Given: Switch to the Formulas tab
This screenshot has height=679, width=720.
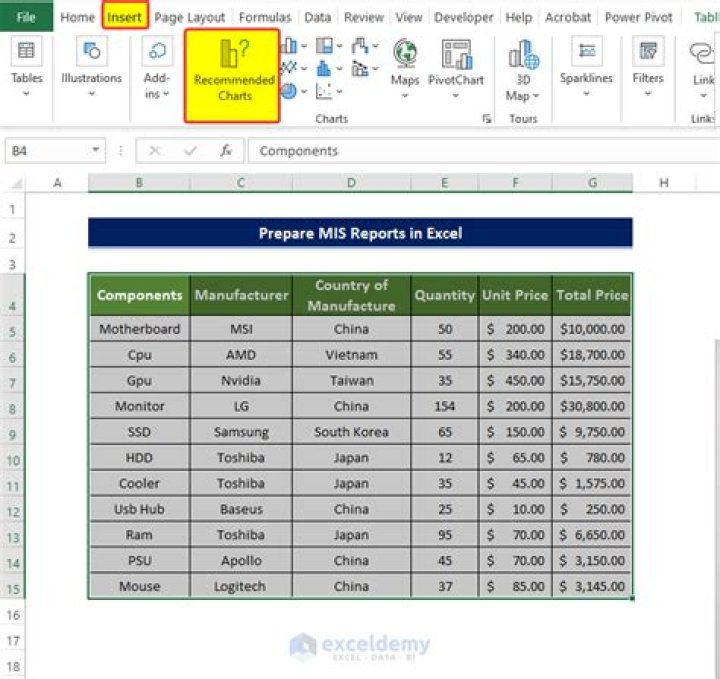Looking at the screenshot, I should (265, 17).
